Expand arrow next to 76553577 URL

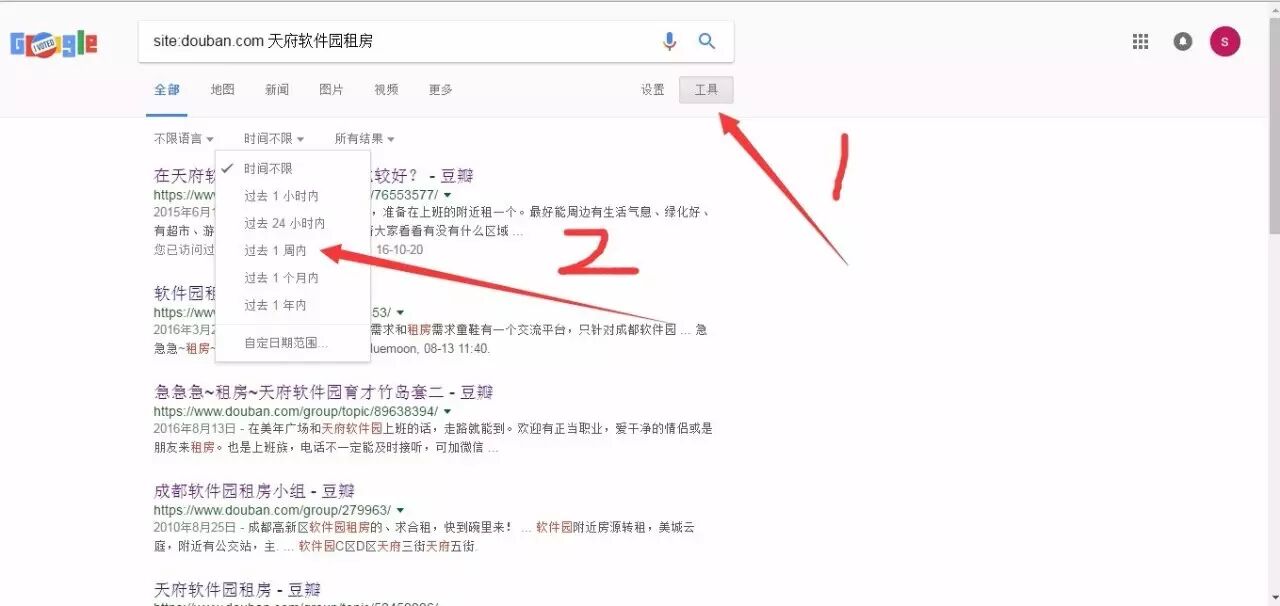(447, 195)
